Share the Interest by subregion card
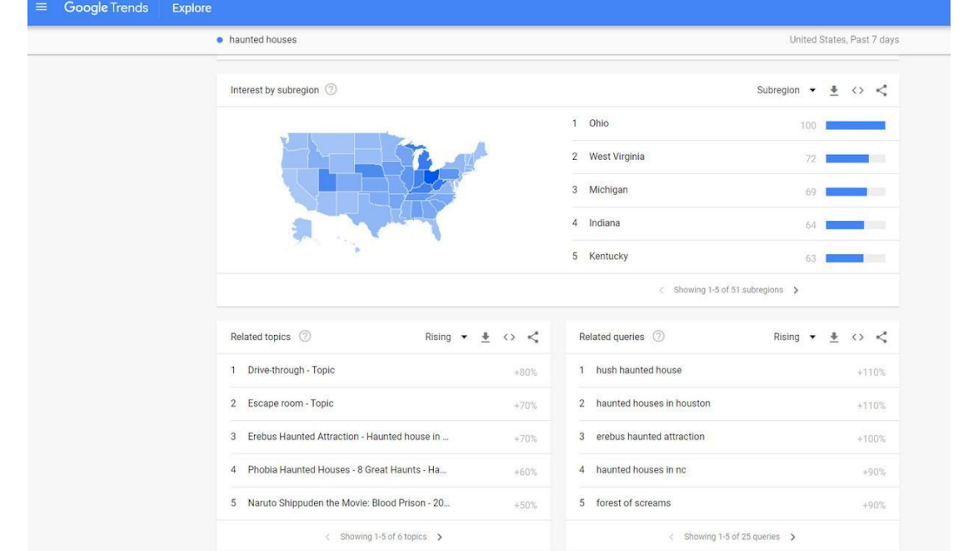This screenshot has width=977, height=551. pos(881,90)
